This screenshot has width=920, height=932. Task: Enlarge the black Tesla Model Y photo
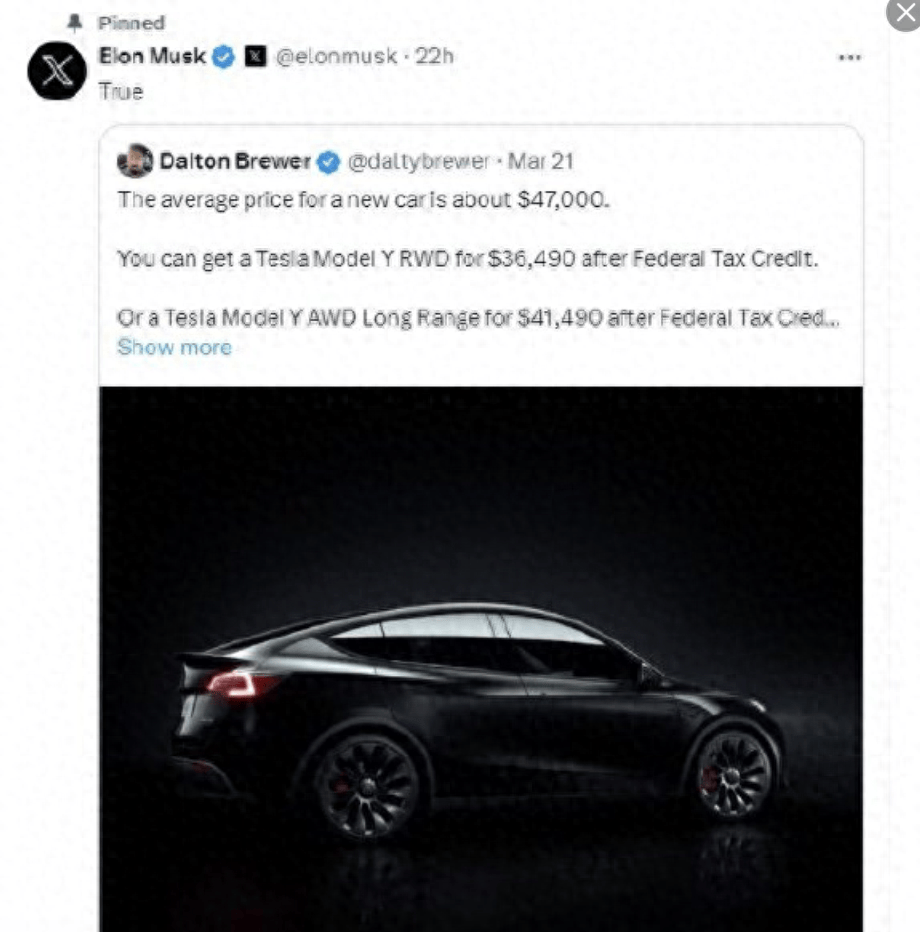pyautogui.click(x=481, y=659)
